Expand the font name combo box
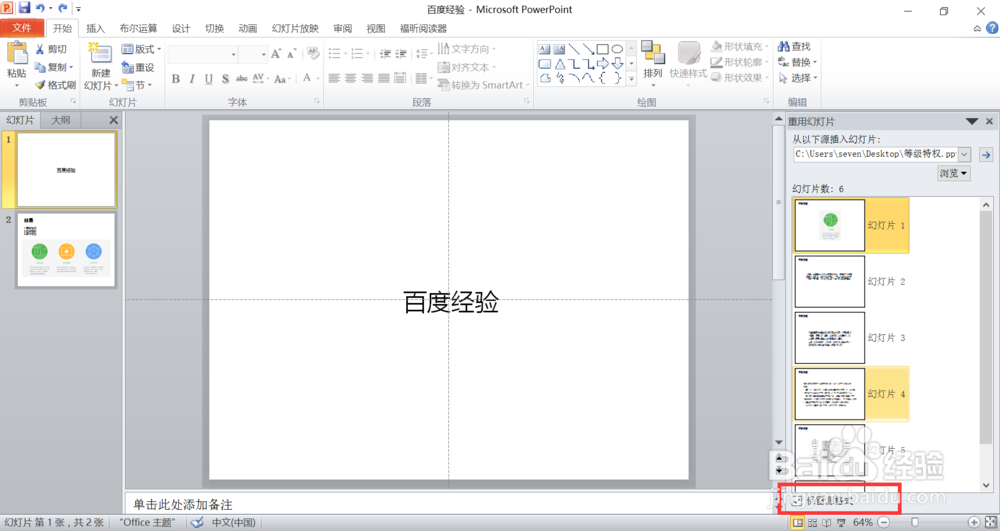1000x531 pixels. 233,55
